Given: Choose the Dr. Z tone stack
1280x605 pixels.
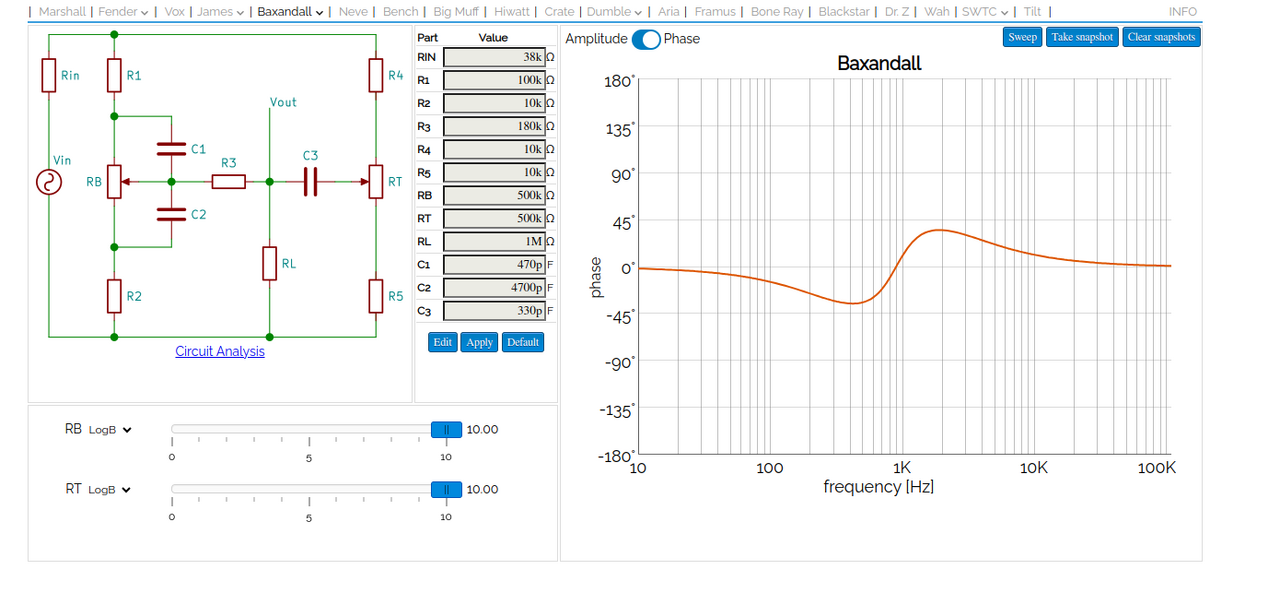Looking at the screenshot, I should (898, 12).
